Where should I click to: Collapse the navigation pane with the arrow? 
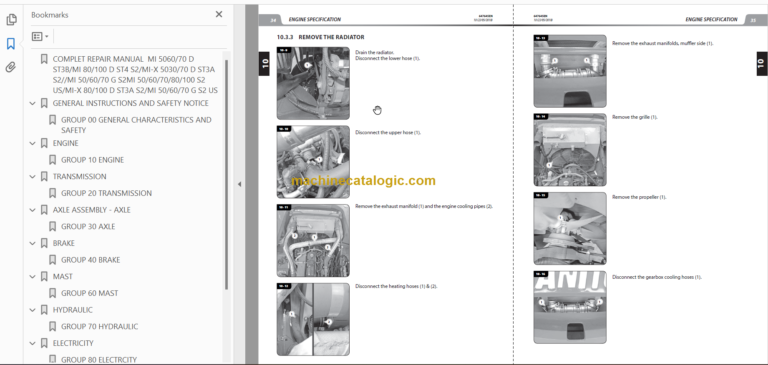[239, 184]
